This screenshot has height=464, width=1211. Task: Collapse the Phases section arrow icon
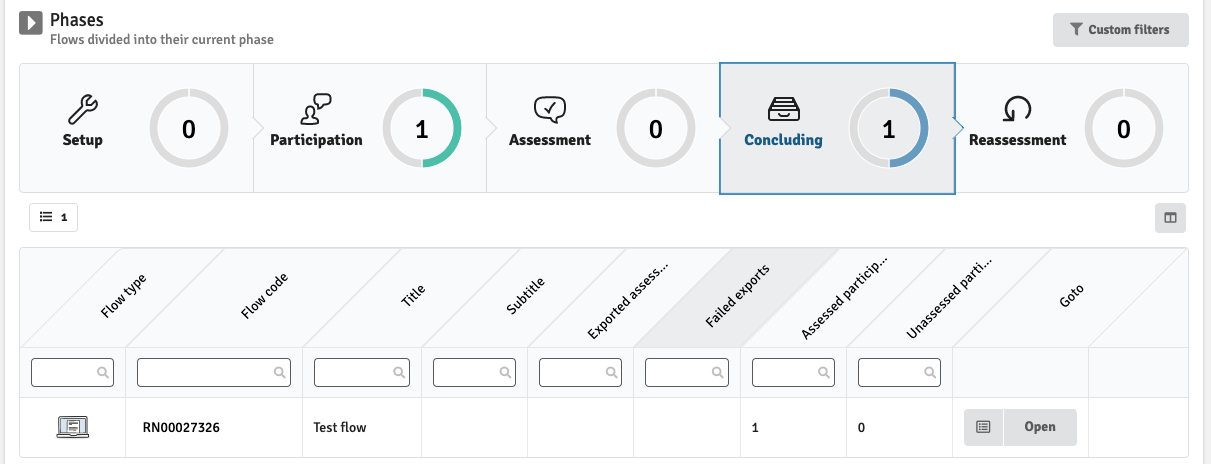click(x=31, y=22)
